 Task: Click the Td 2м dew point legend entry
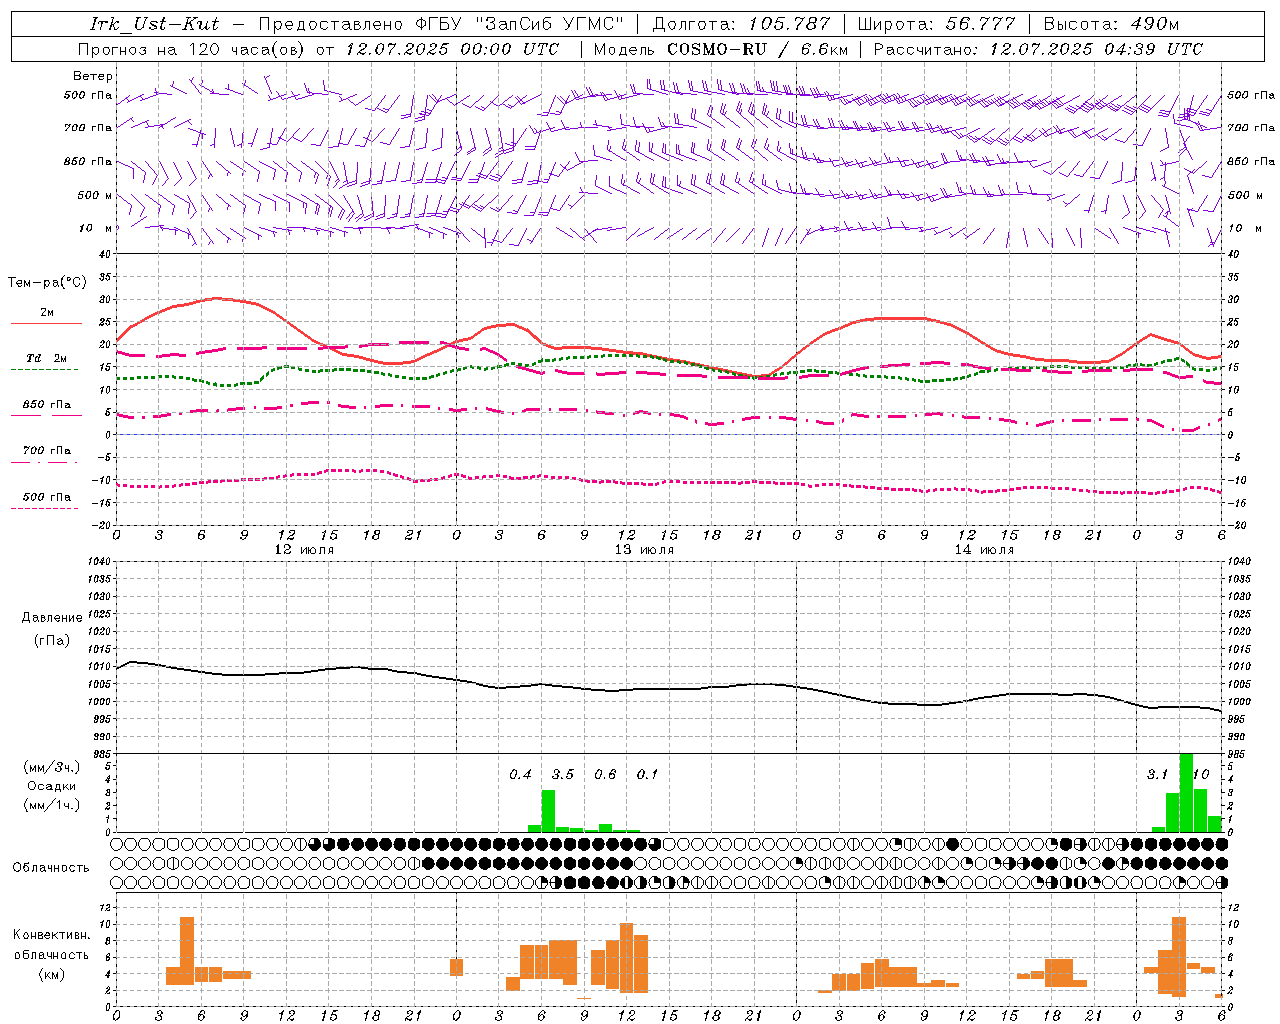(47, 358)
